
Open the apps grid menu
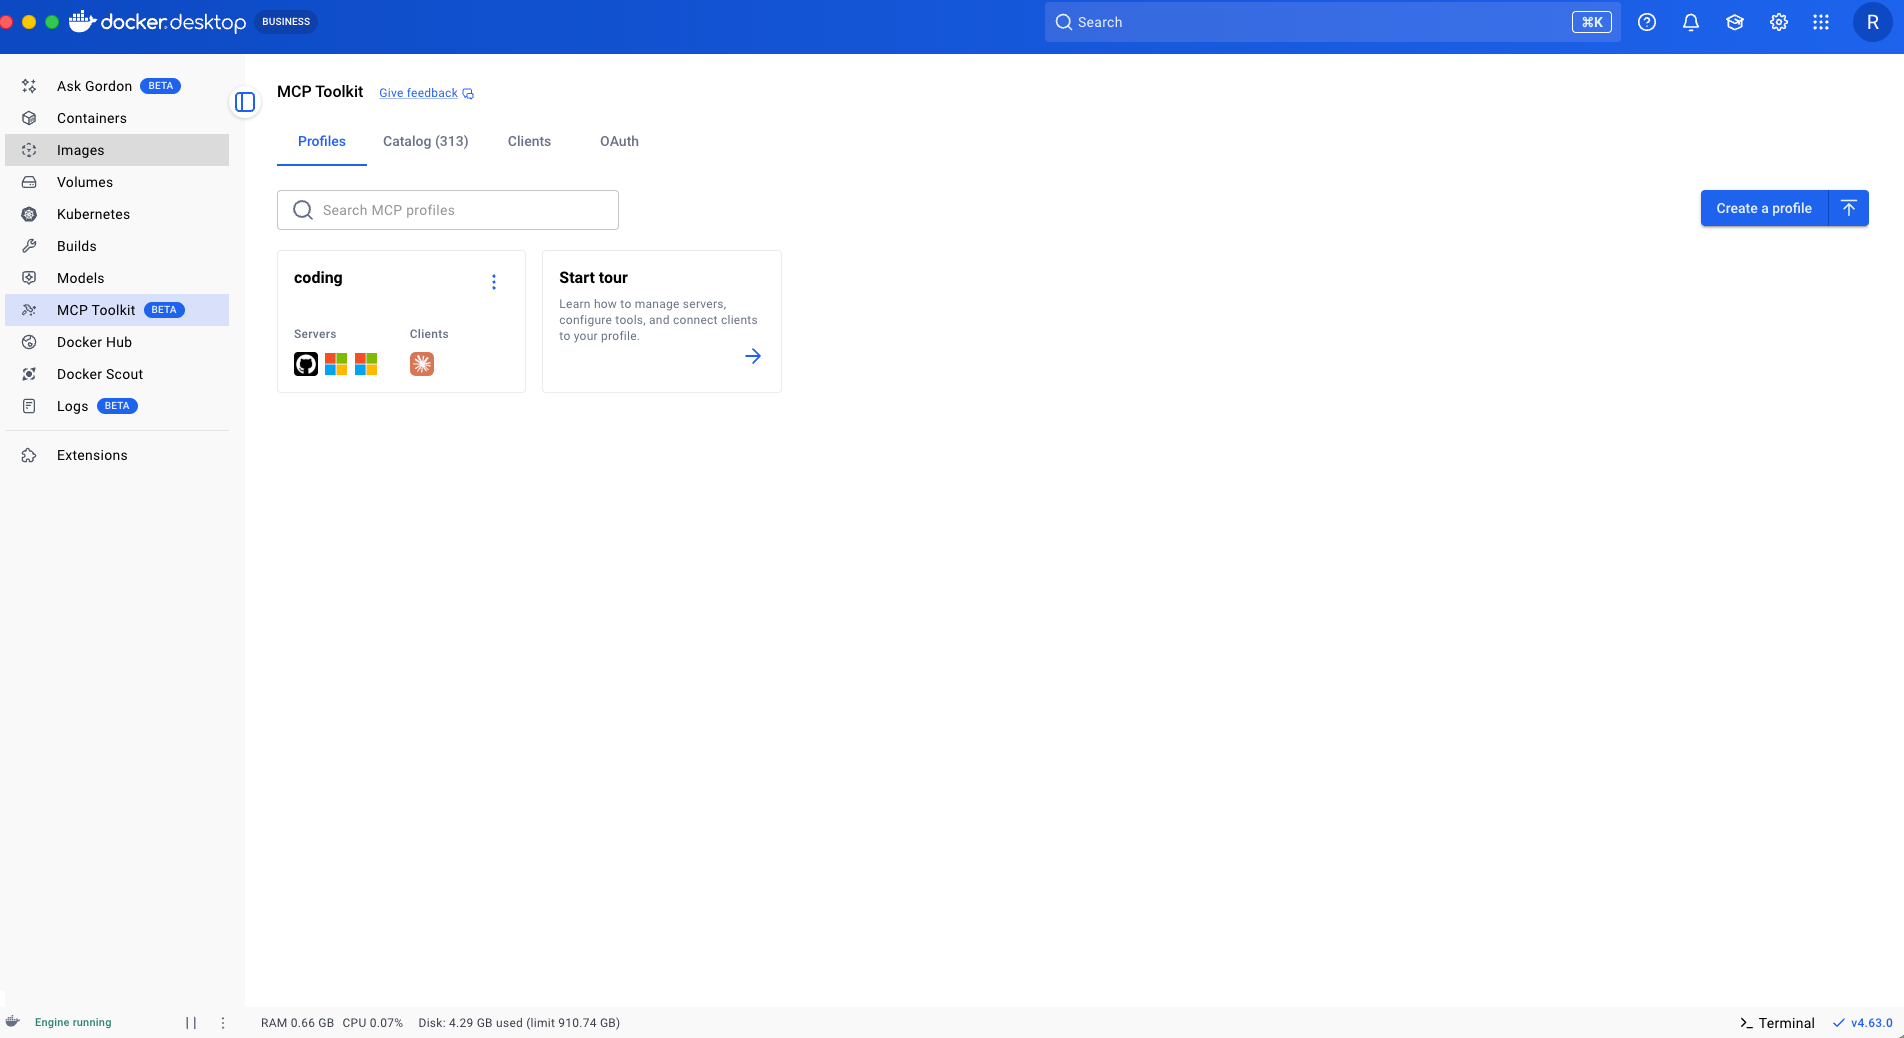pos(1821,22)
